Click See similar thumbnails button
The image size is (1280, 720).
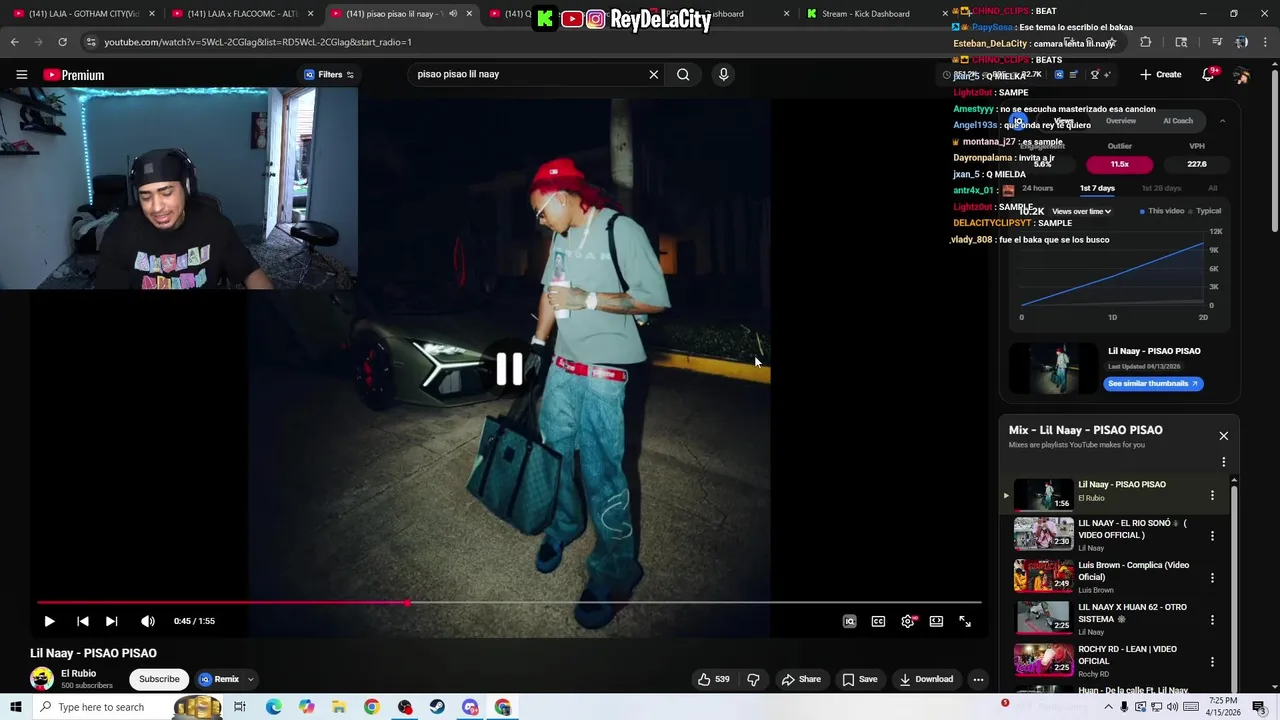[1153, 384]
